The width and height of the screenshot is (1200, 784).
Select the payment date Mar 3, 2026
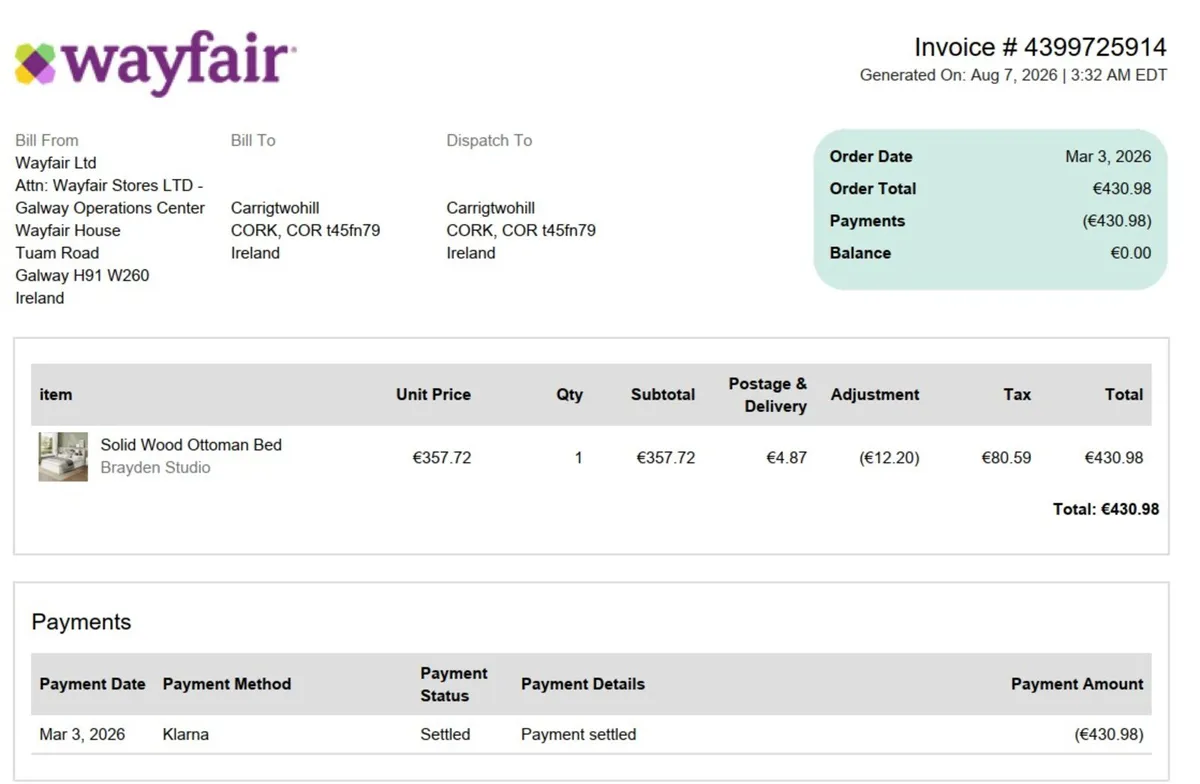(x=82, y=734)
